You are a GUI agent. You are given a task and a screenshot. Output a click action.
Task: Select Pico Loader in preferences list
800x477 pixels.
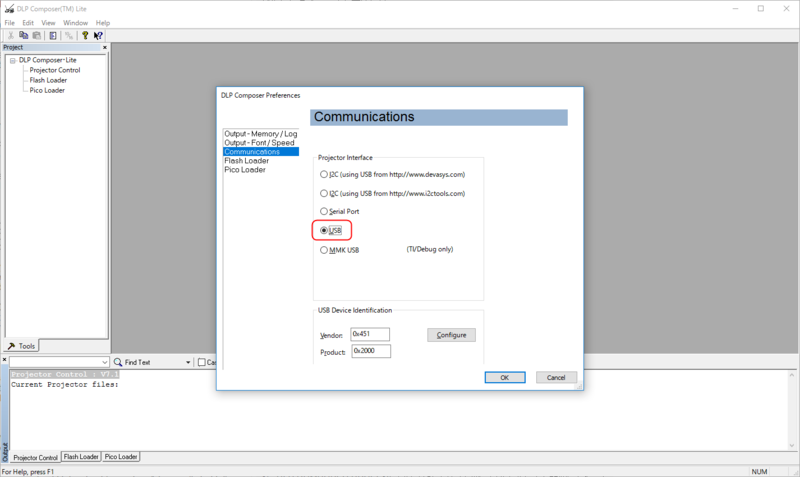point(245,170)
